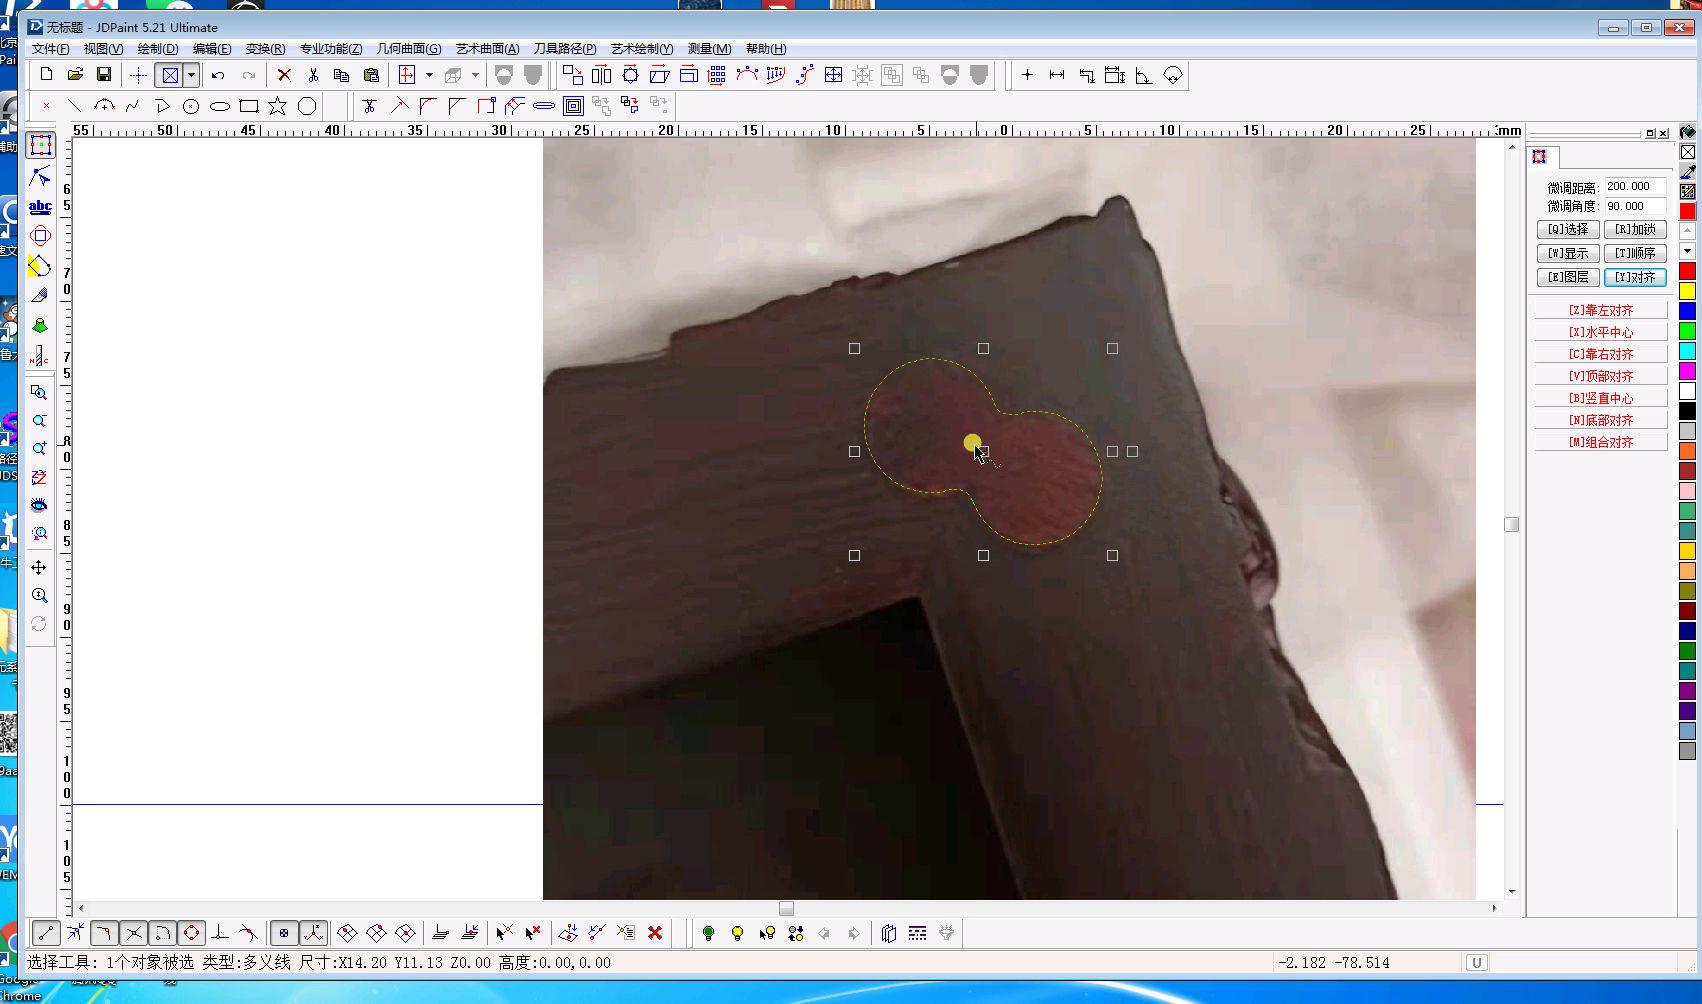The image size is (1702, 1004).
Task: Expand the dropdown next to the crossed-box button
Action: (191, 75)
